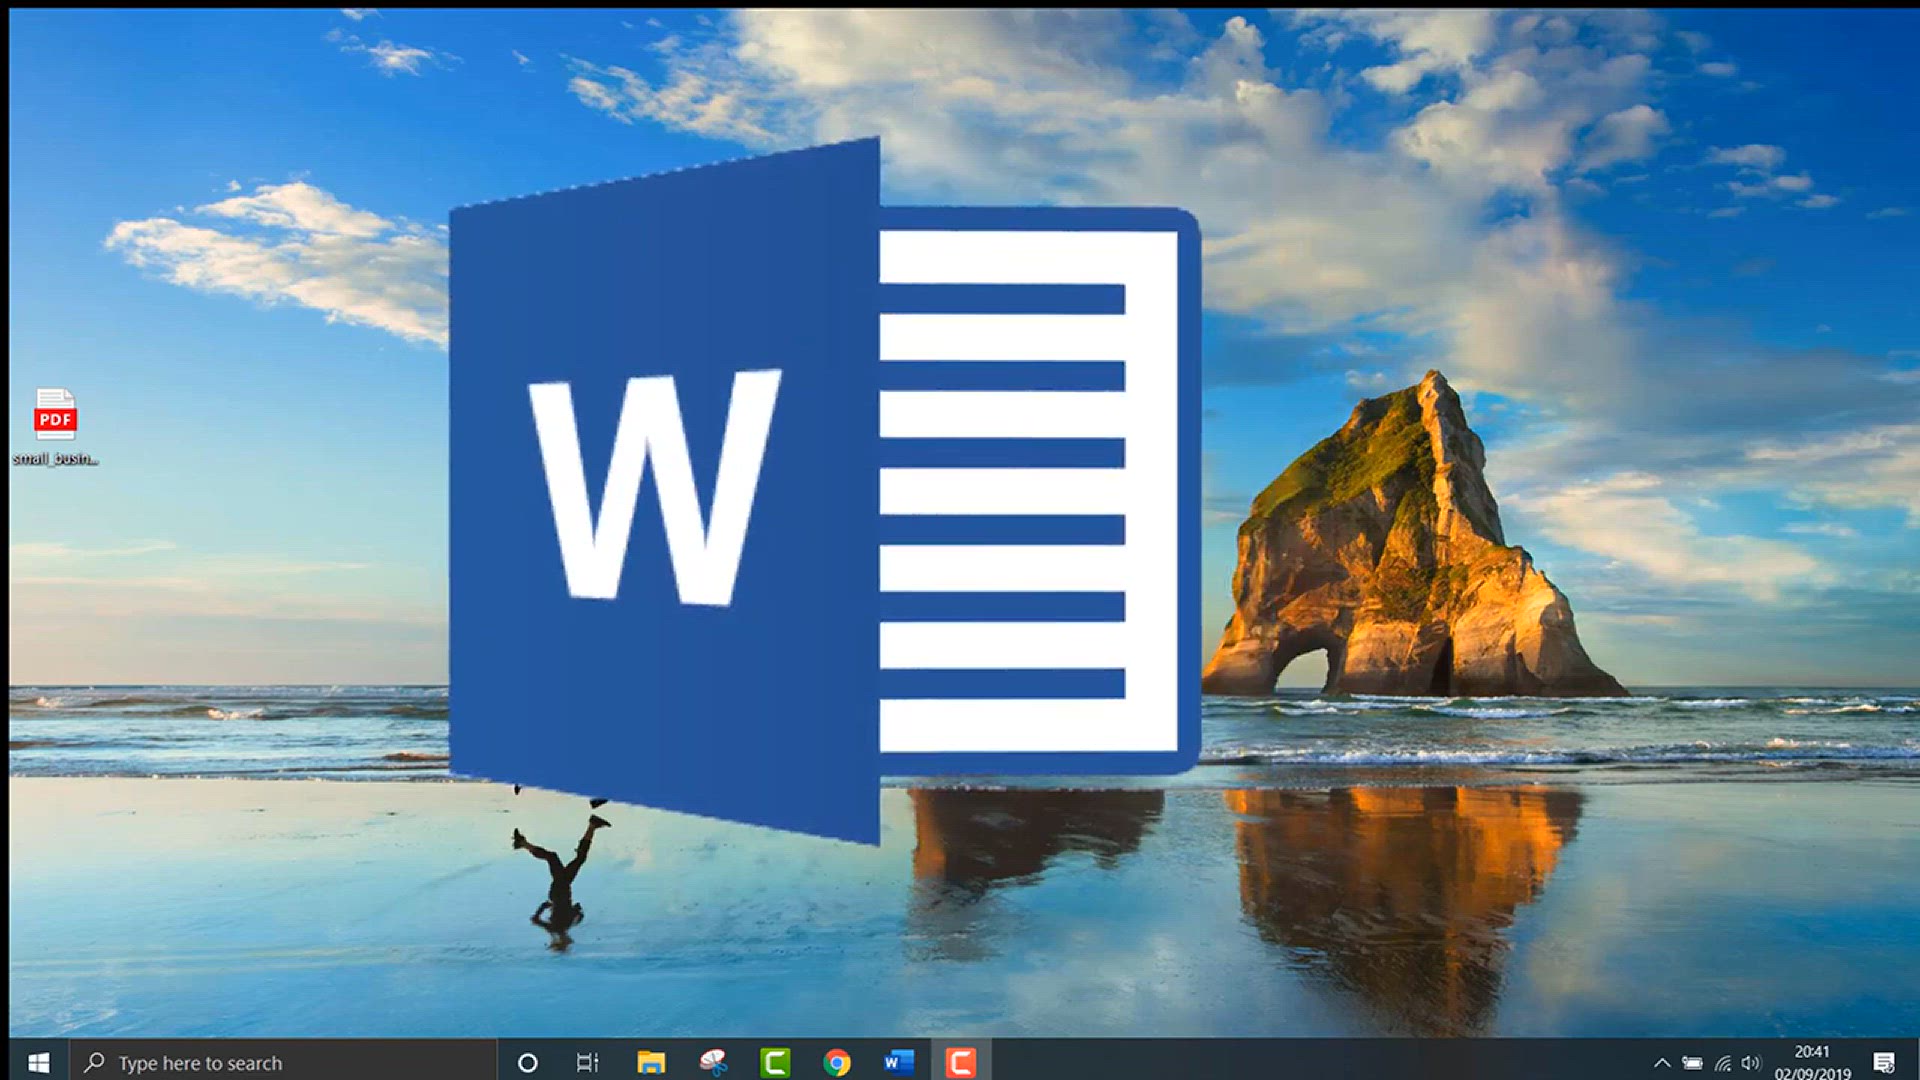Launch Google Chrome from the taskbar

click(837, 1062)
